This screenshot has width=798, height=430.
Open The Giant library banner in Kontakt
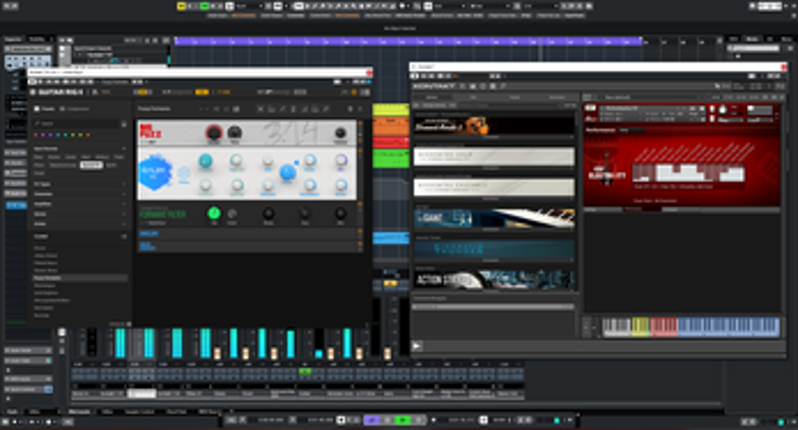coord(494,218)
